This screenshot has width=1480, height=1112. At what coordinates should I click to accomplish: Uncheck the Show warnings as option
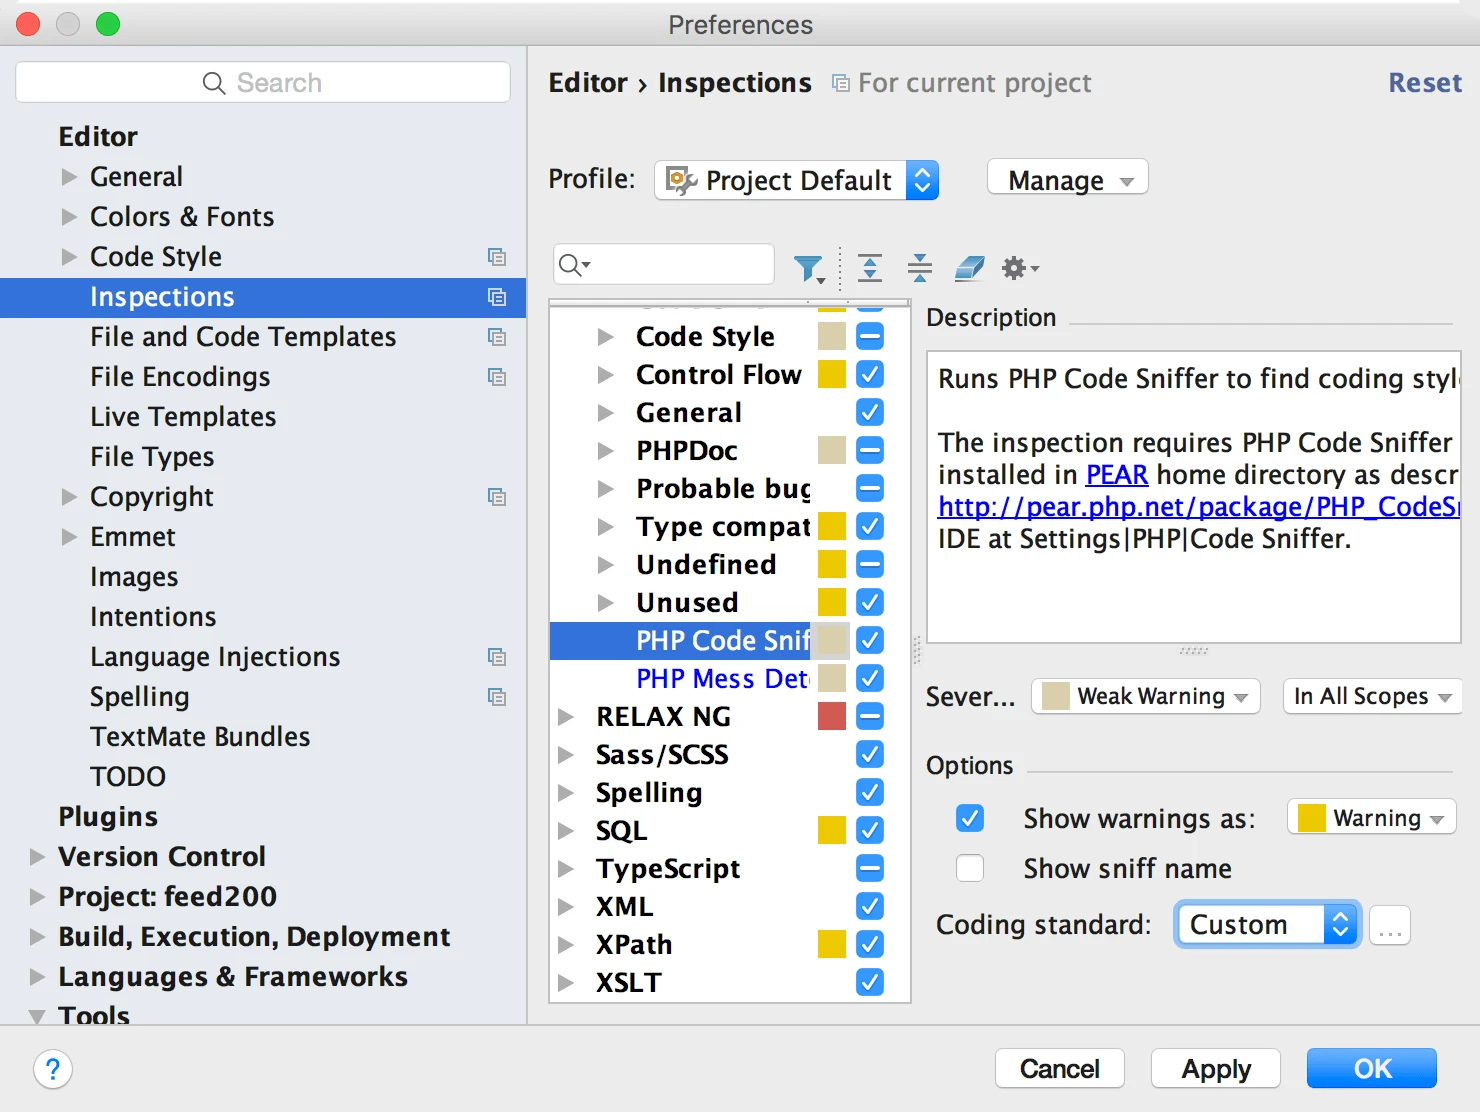[x=969, y=818]
